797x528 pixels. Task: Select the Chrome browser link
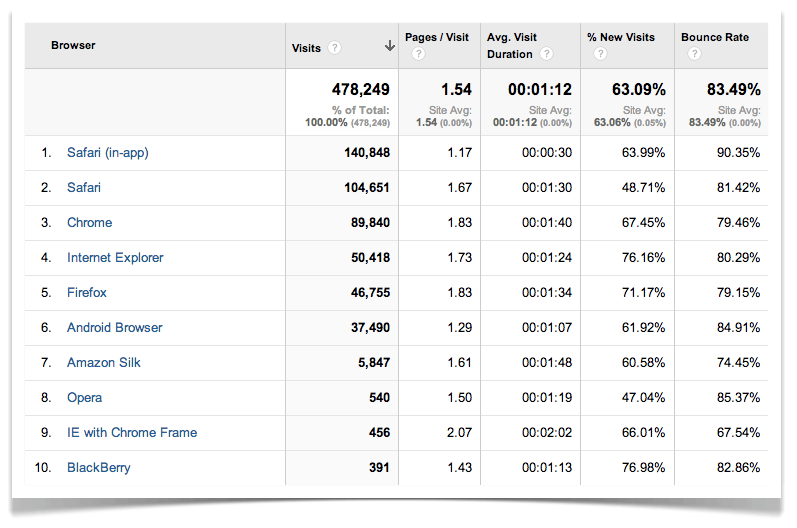[89, 223]
